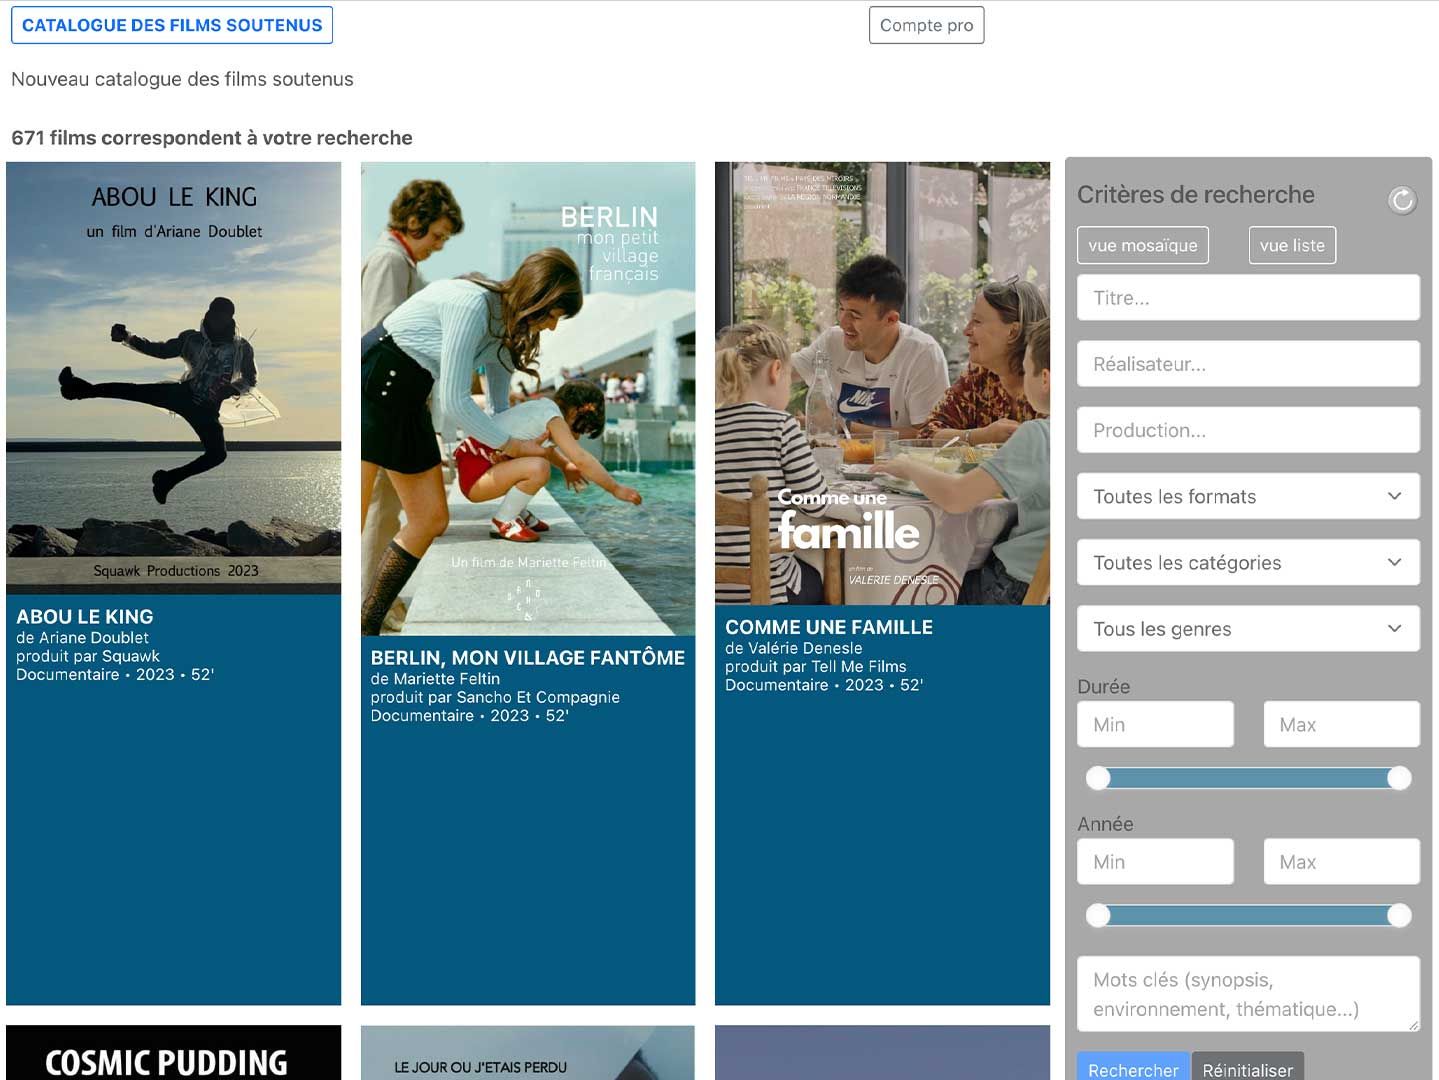The width and height of the screenshot is (1439, 1080).
Task: Focus the Réalisateur search field
Action: (x=1248, y=364)
